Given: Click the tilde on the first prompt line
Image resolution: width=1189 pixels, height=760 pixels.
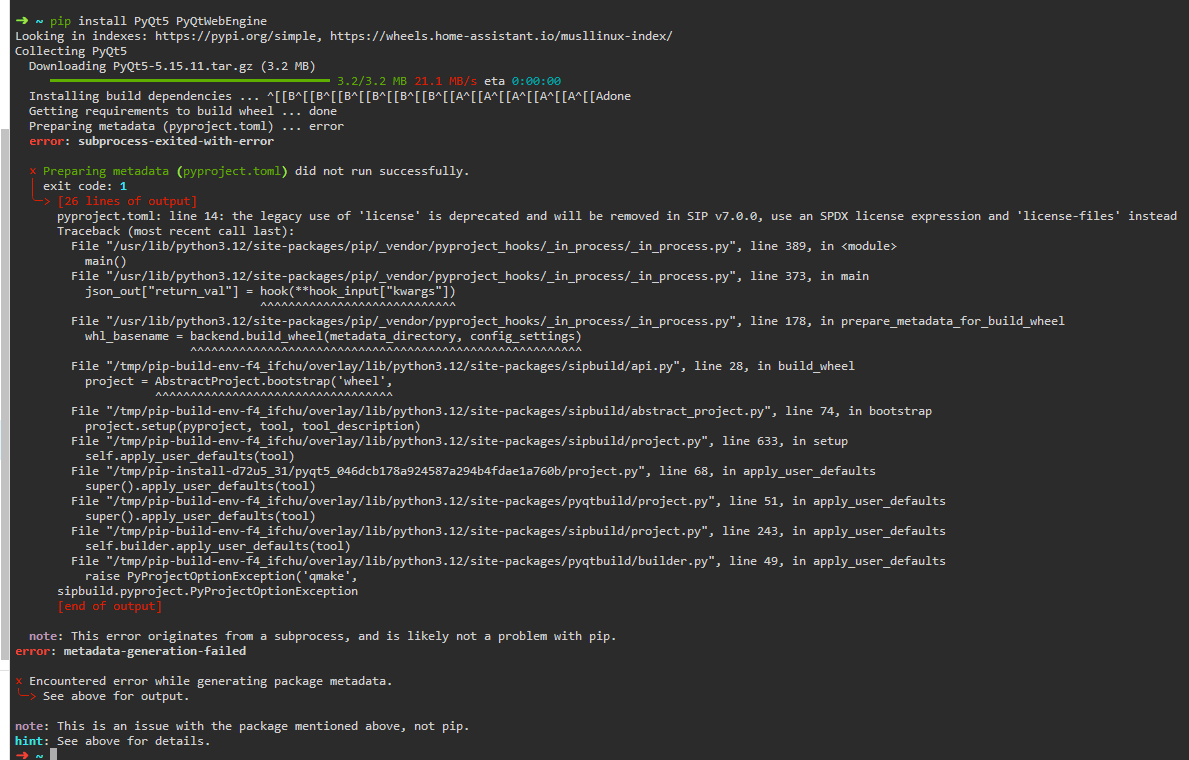Looking at the screenshot, I should 37,21.
